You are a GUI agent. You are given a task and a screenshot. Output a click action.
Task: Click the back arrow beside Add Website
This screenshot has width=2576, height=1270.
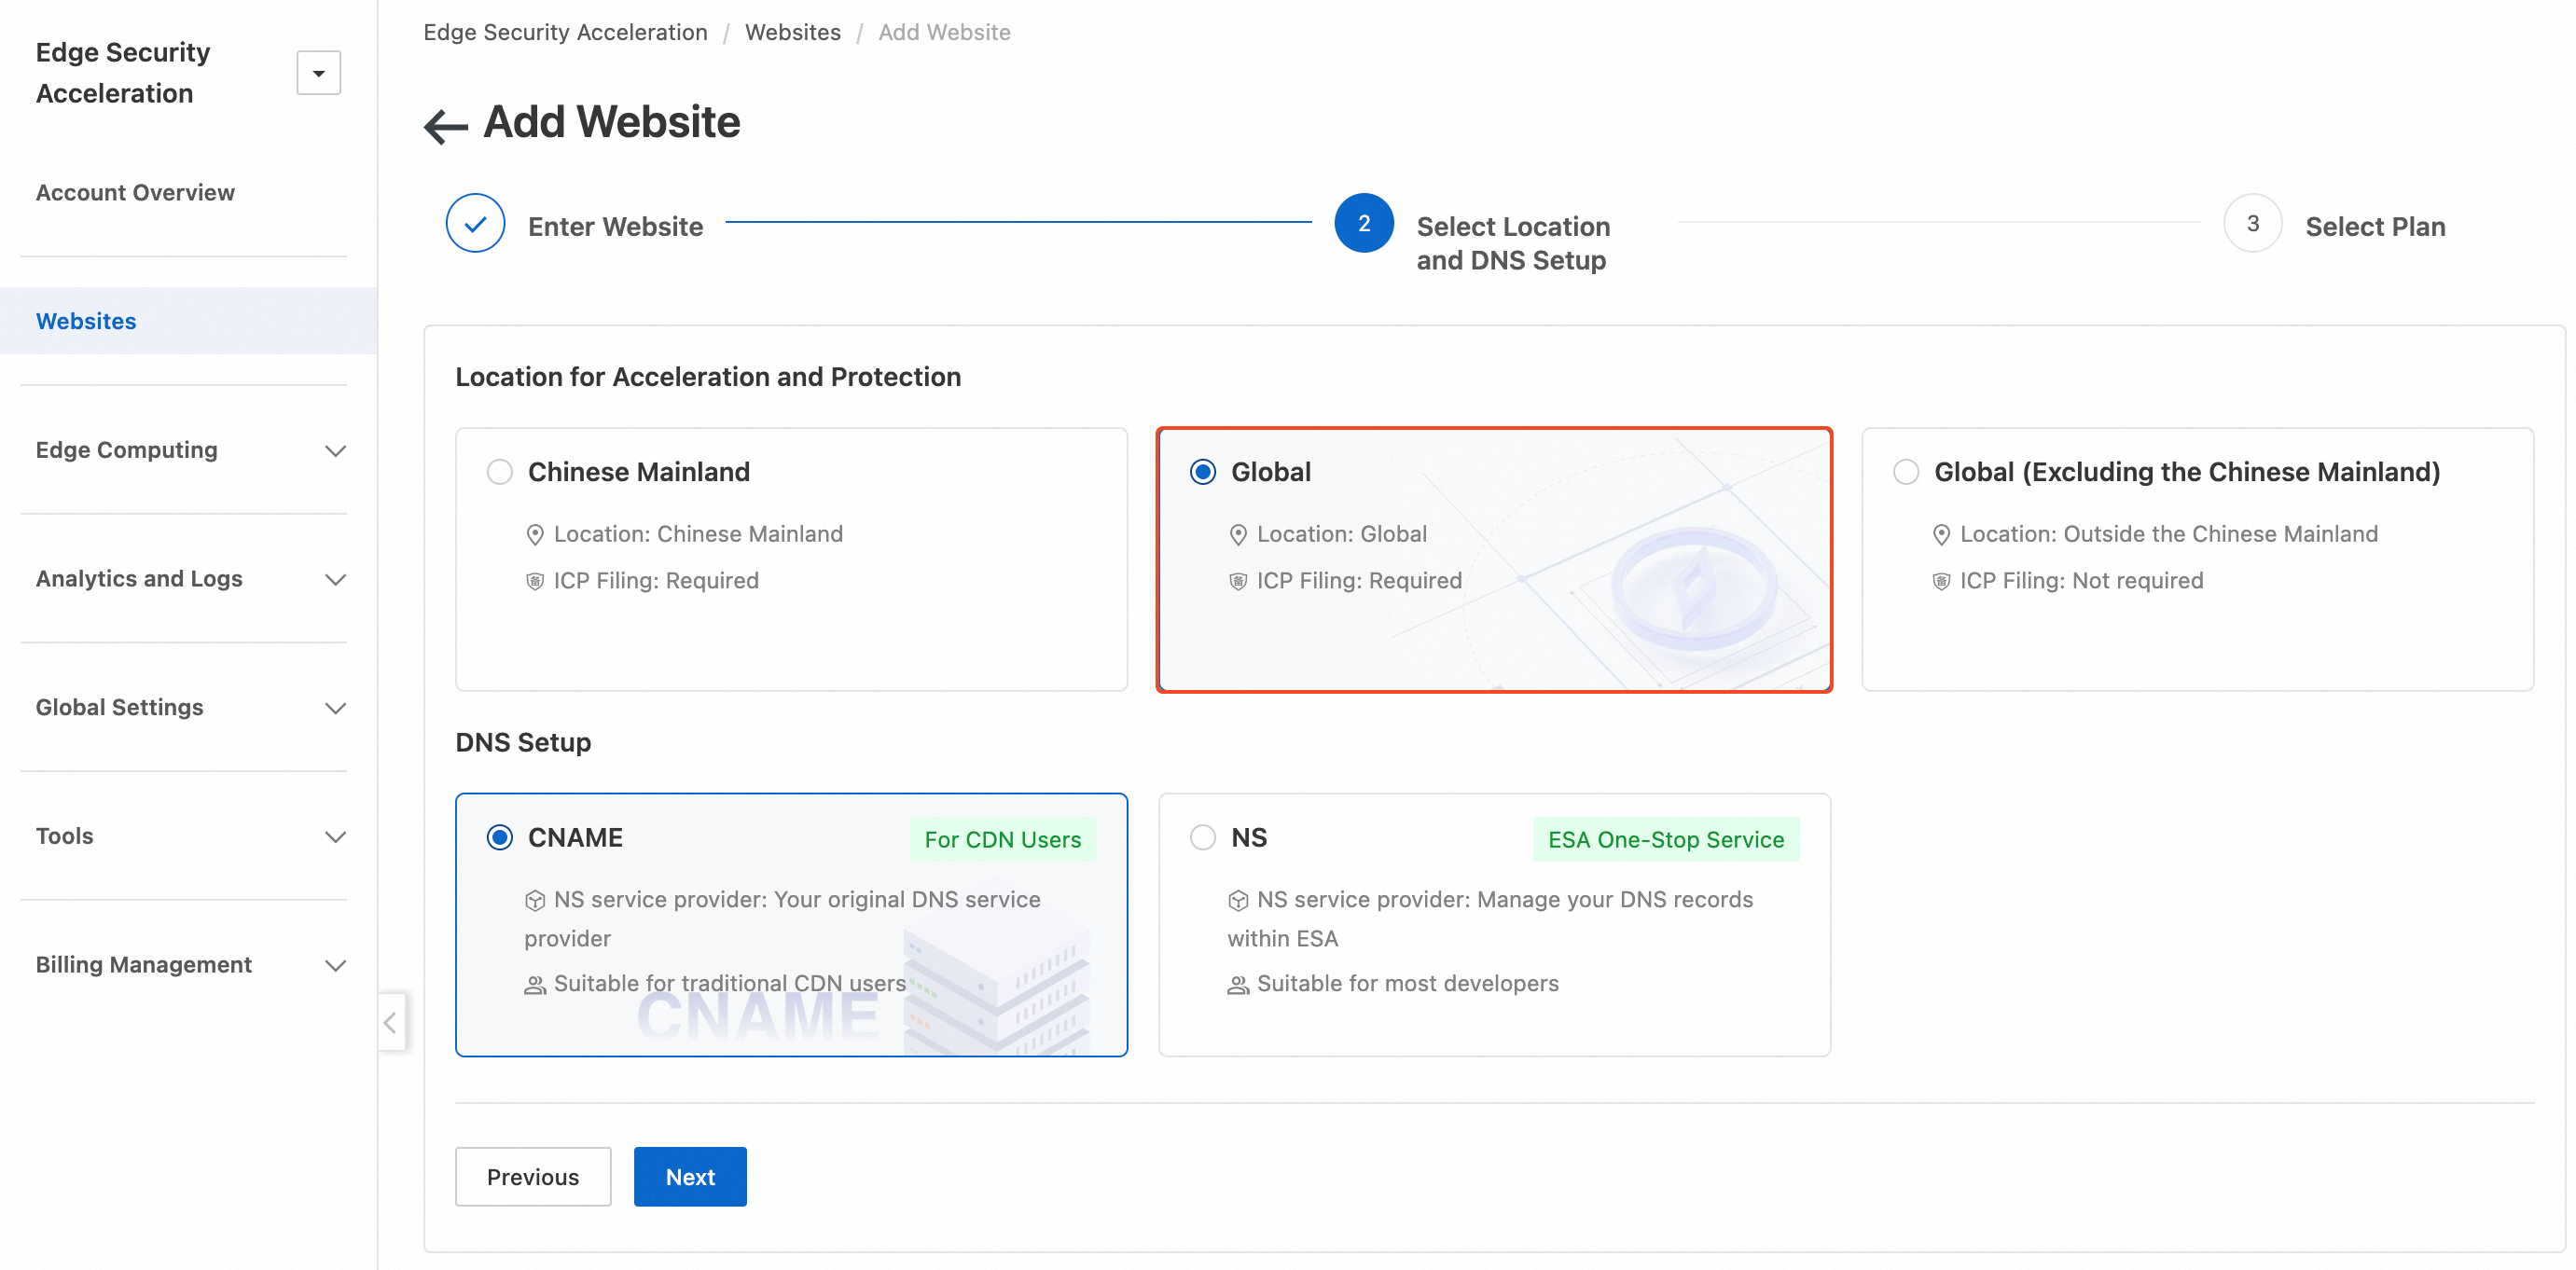coord(445,126)
